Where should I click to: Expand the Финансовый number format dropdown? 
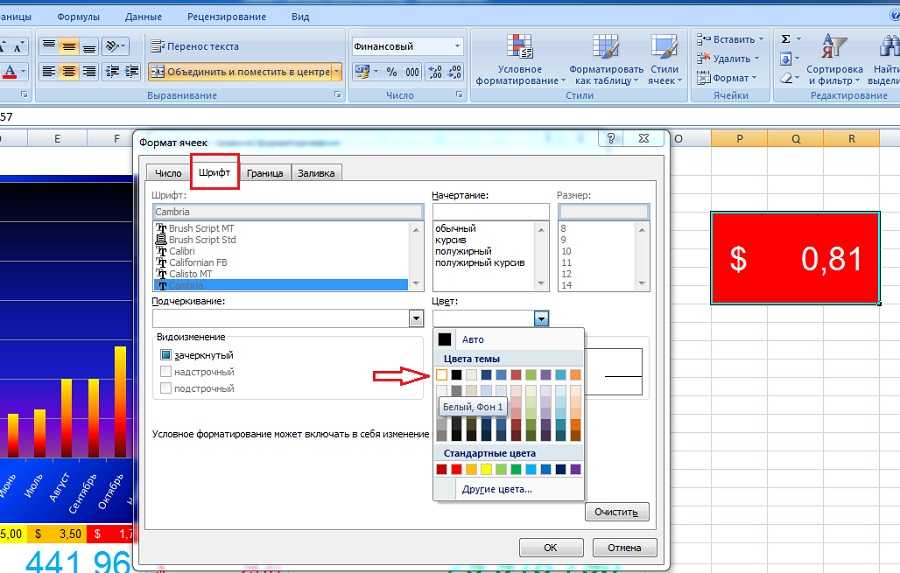tap(458, 46)
